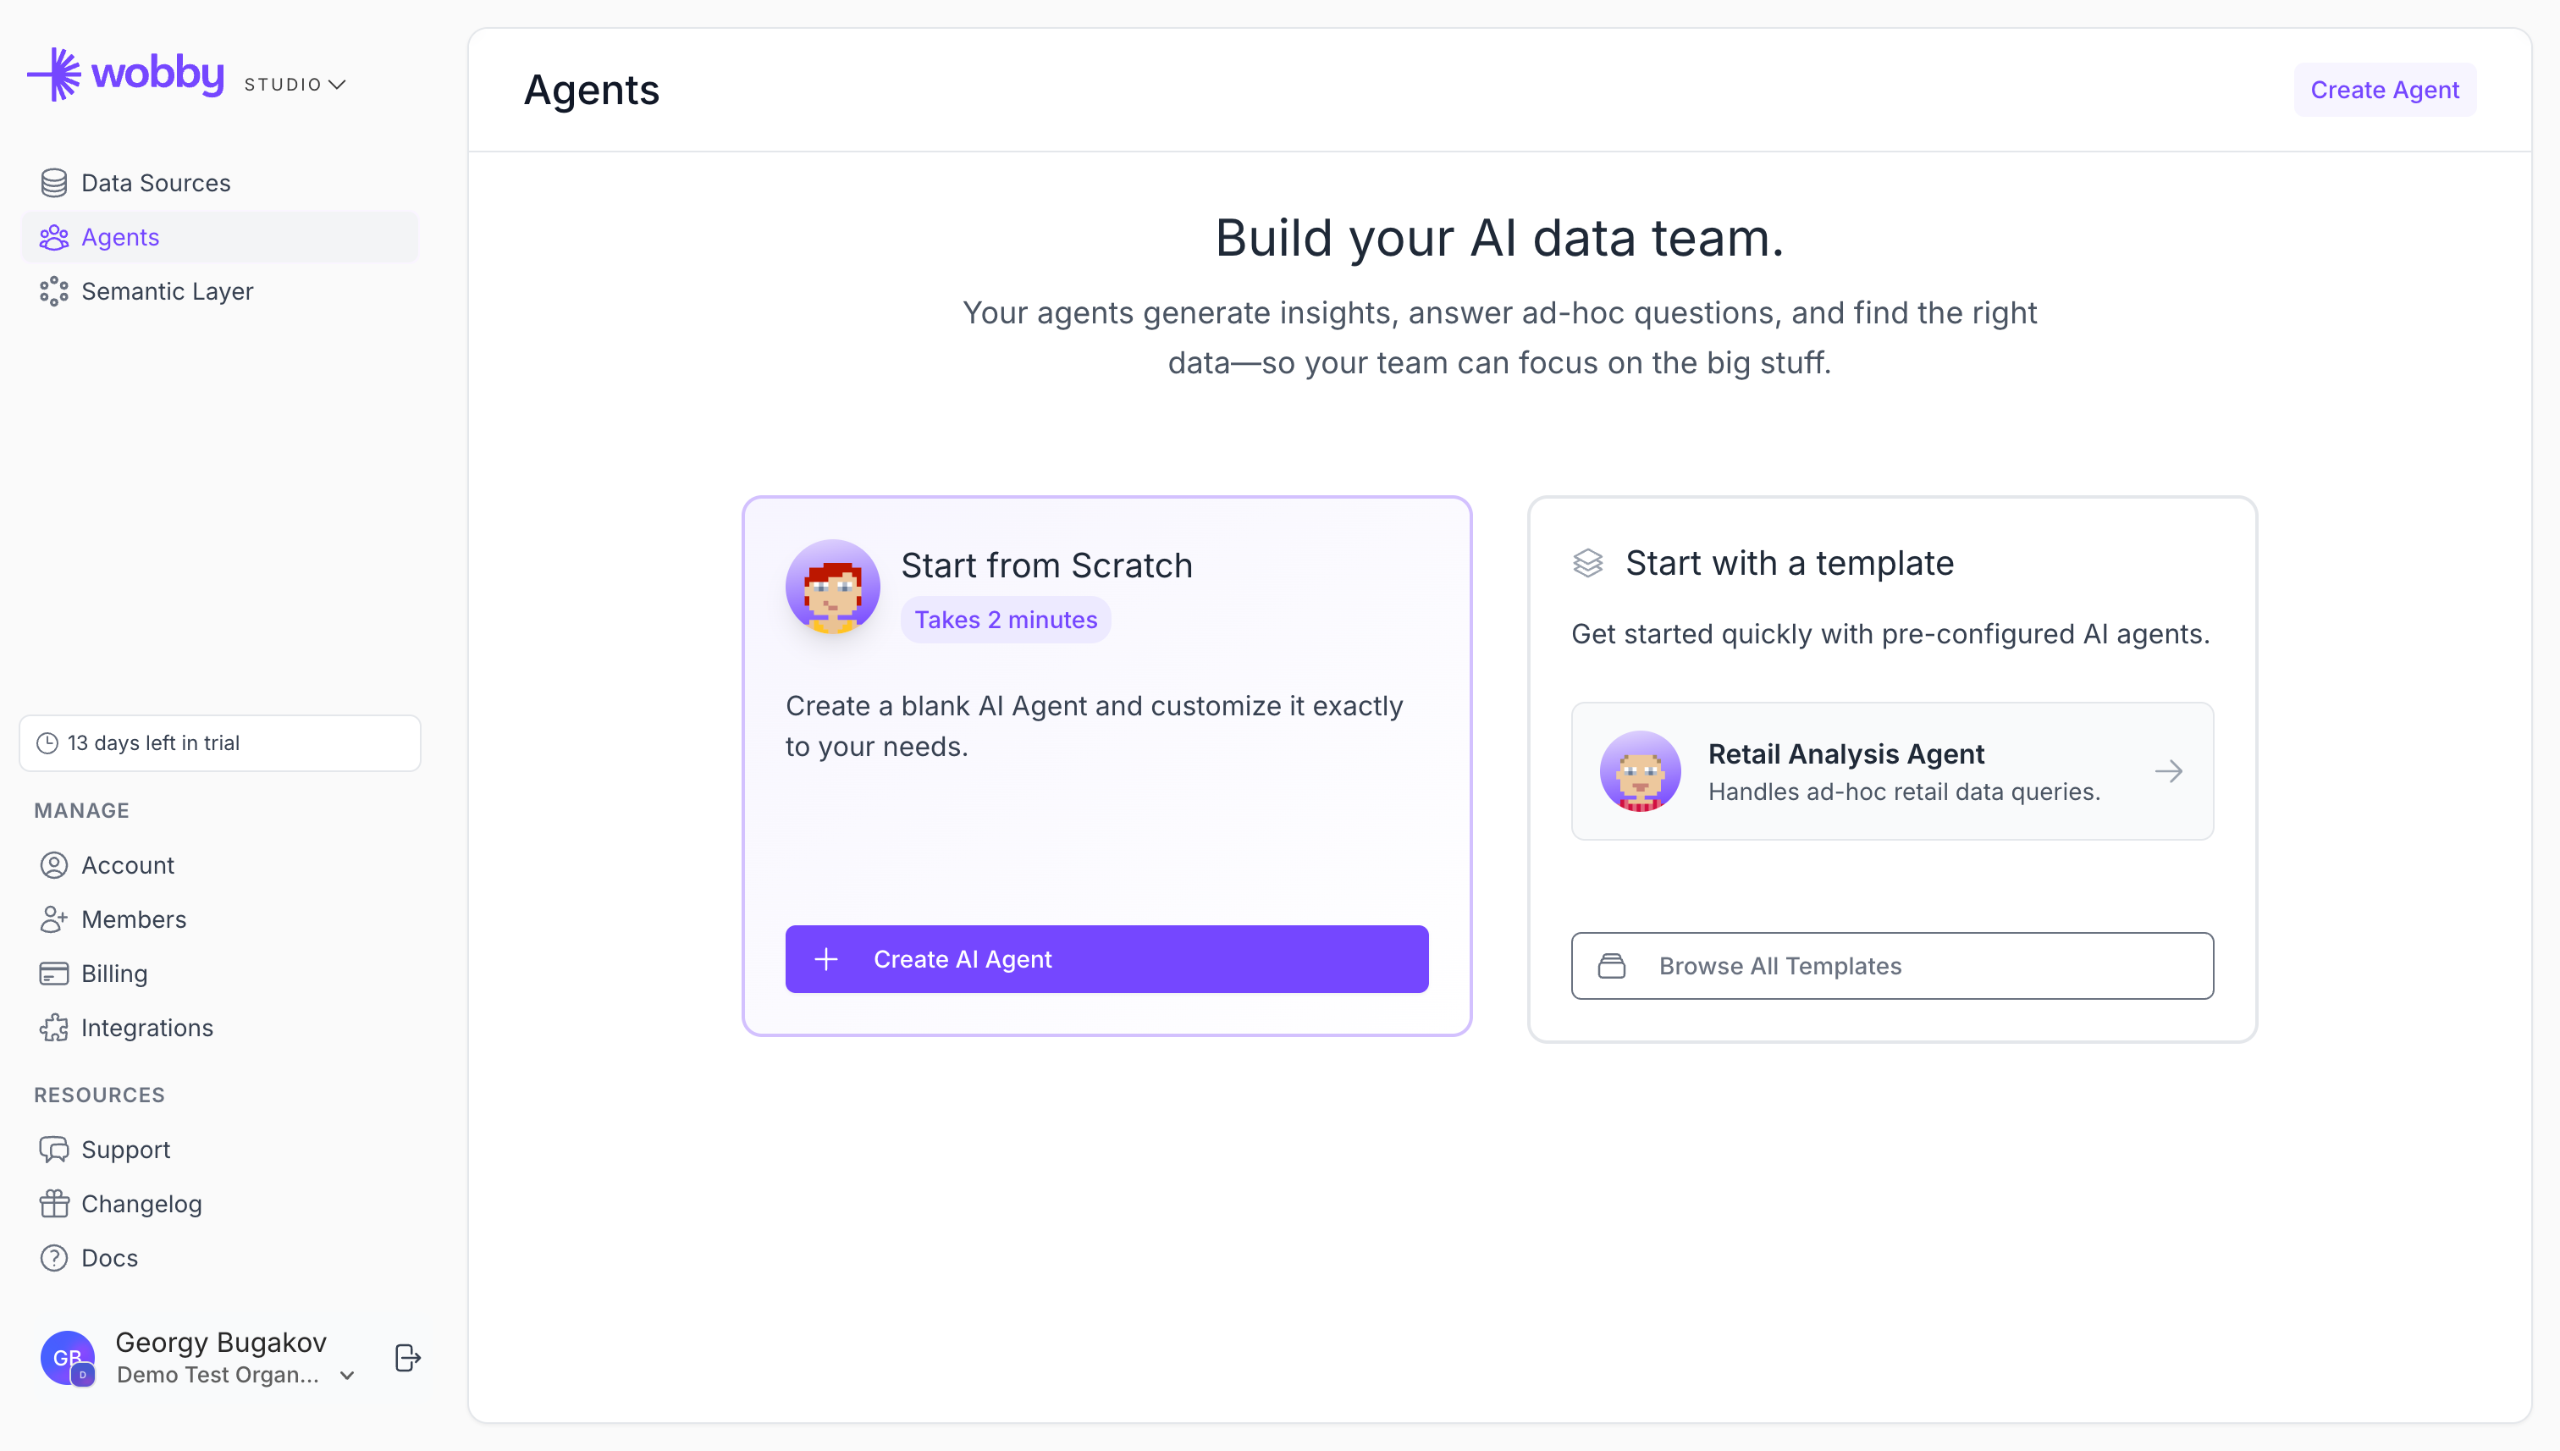The width and height of the screenshot is (2560, 1451).
Task: Click the Create AI Agent button
Action: tap(1106, 959)
